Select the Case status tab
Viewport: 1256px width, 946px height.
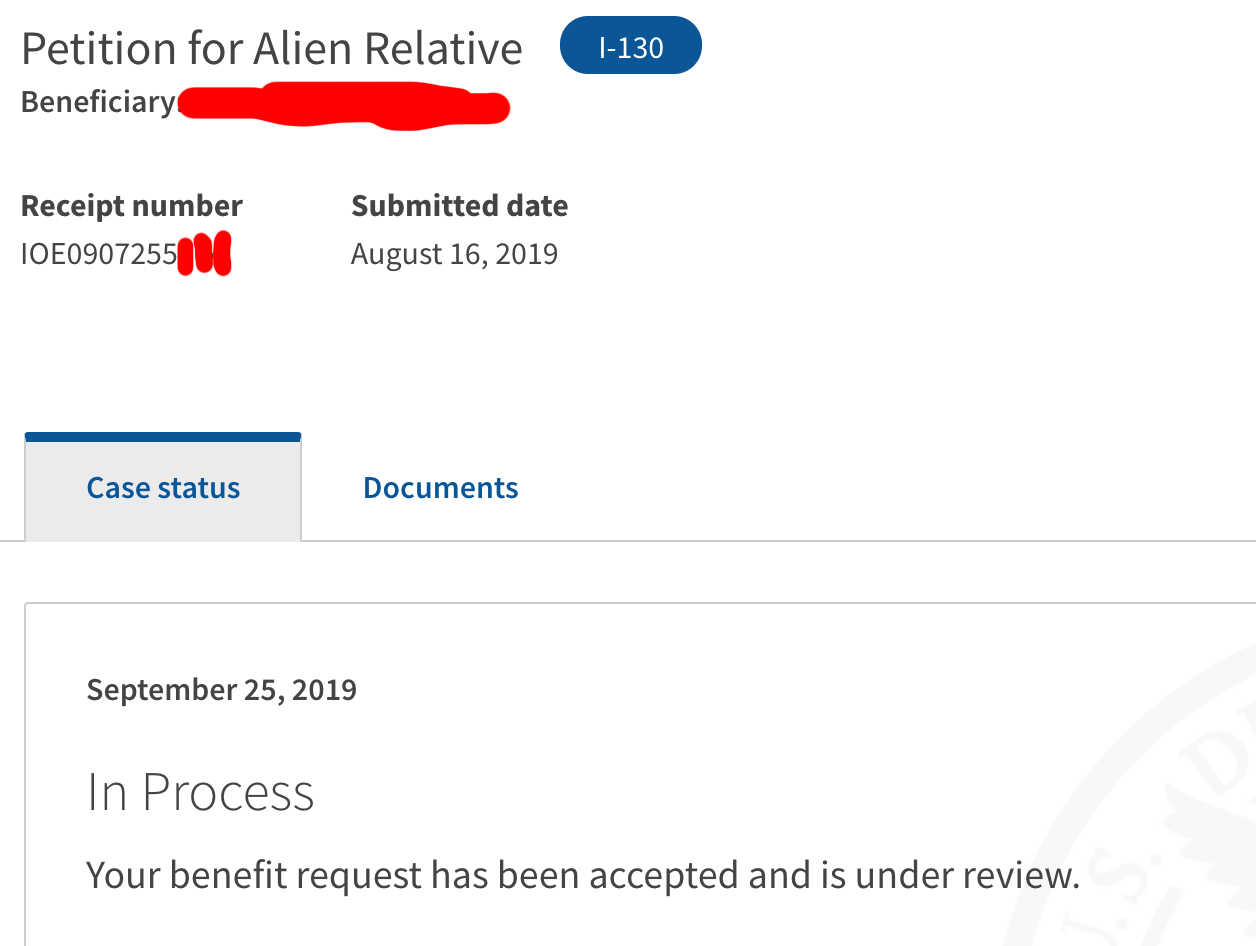[163, 488]
